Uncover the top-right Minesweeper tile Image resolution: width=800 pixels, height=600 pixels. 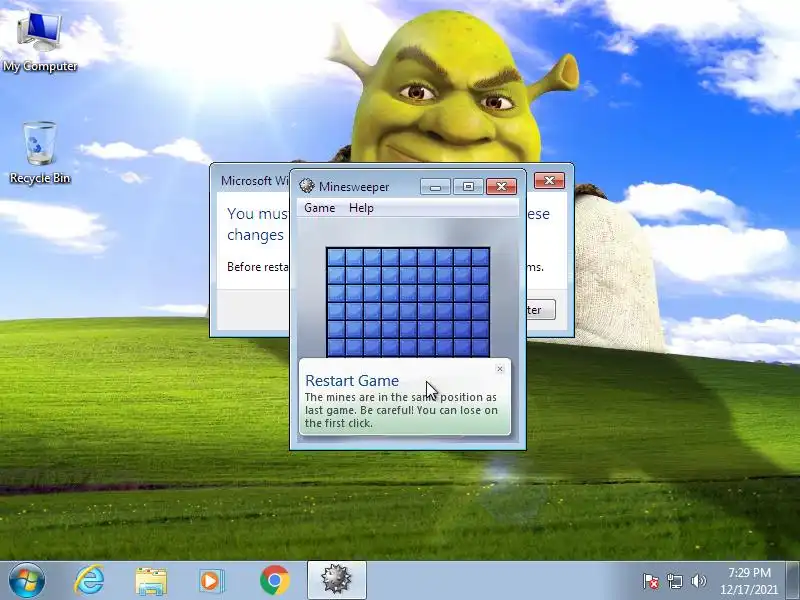tap(480, 257)
